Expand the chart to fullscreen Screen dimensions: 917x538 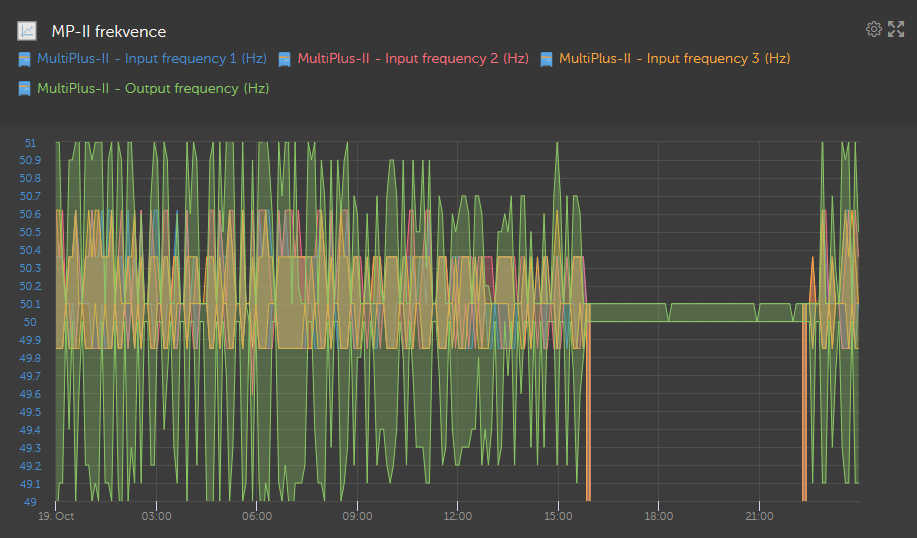pos(896,29)
